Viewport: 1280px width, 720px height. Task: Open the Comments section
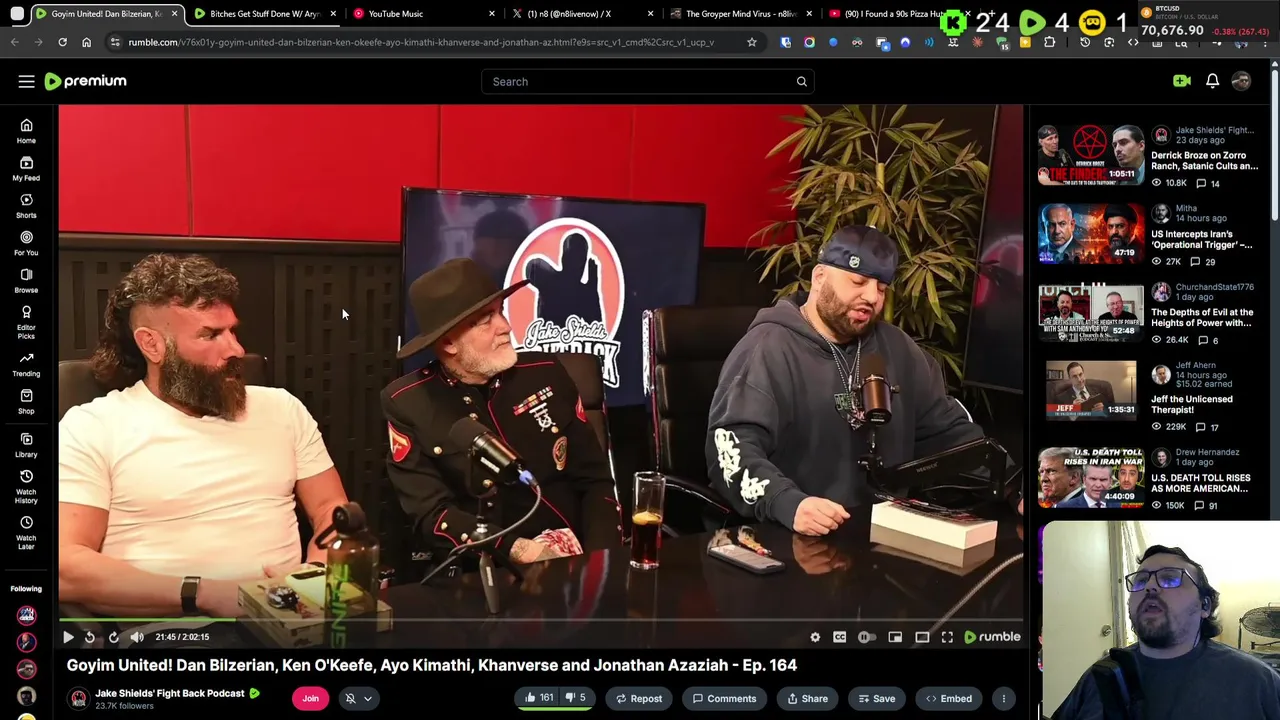(x=724, y=699)
